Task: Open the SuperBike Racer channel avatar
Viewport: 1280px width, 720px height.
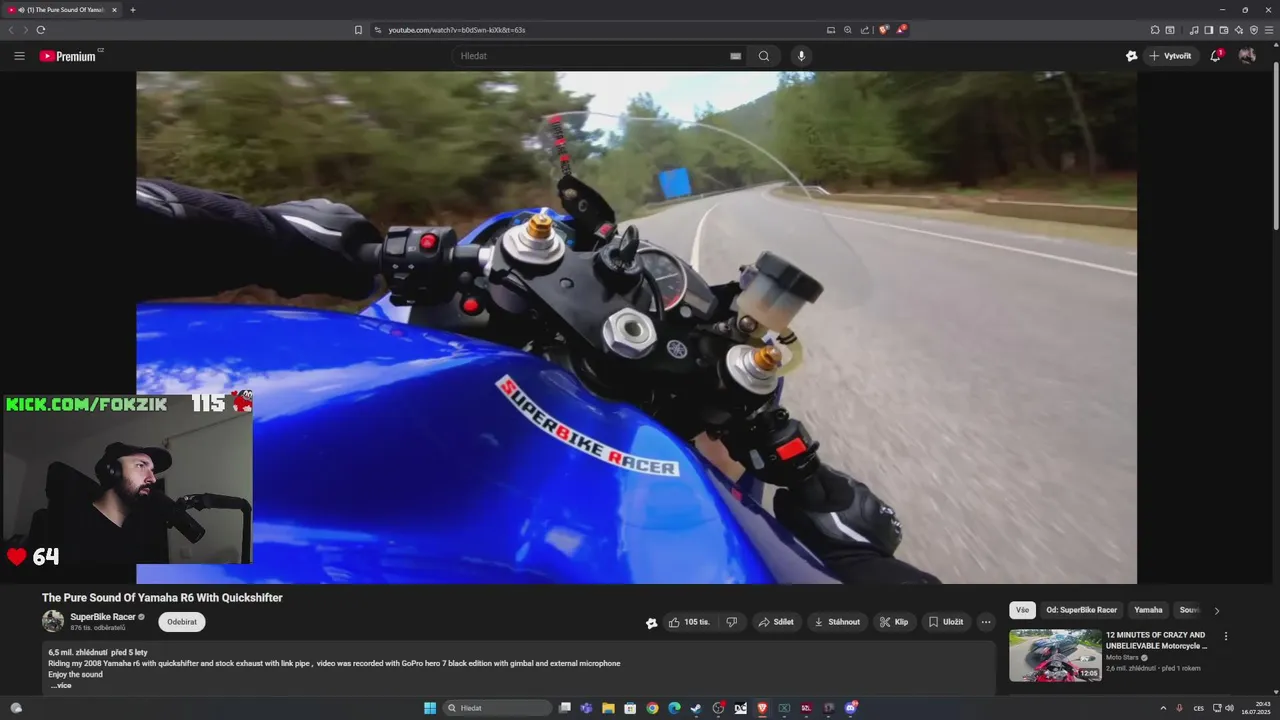Action: click(x=53, y=621)
